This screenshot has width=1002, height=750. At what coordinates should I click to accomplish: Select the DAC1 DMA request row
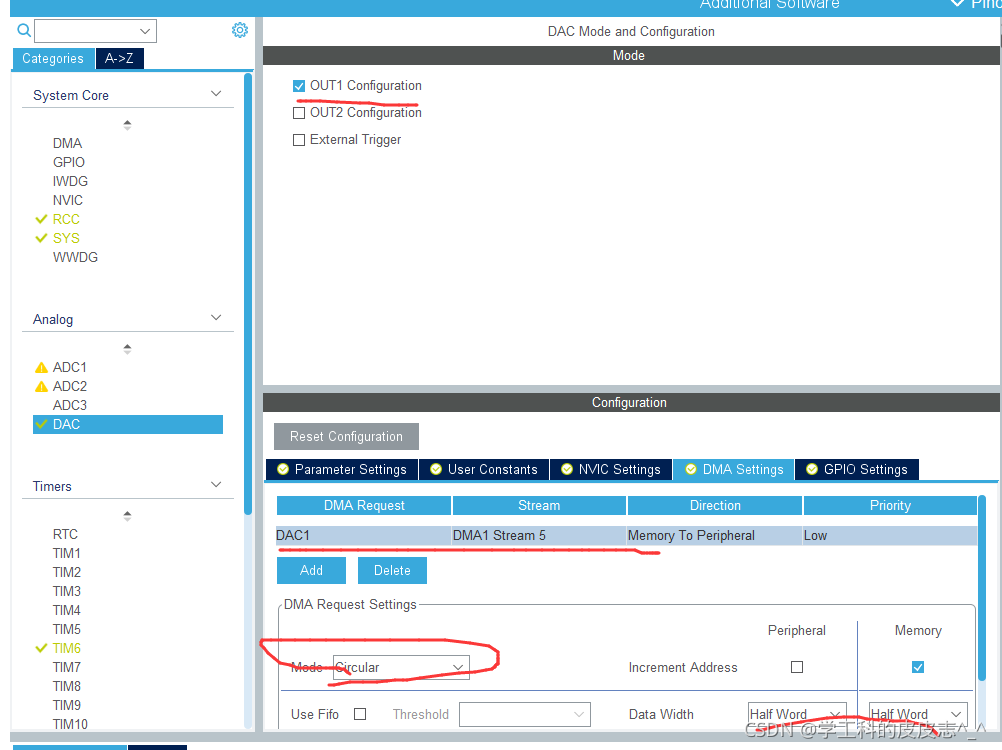tap(626, 535)
